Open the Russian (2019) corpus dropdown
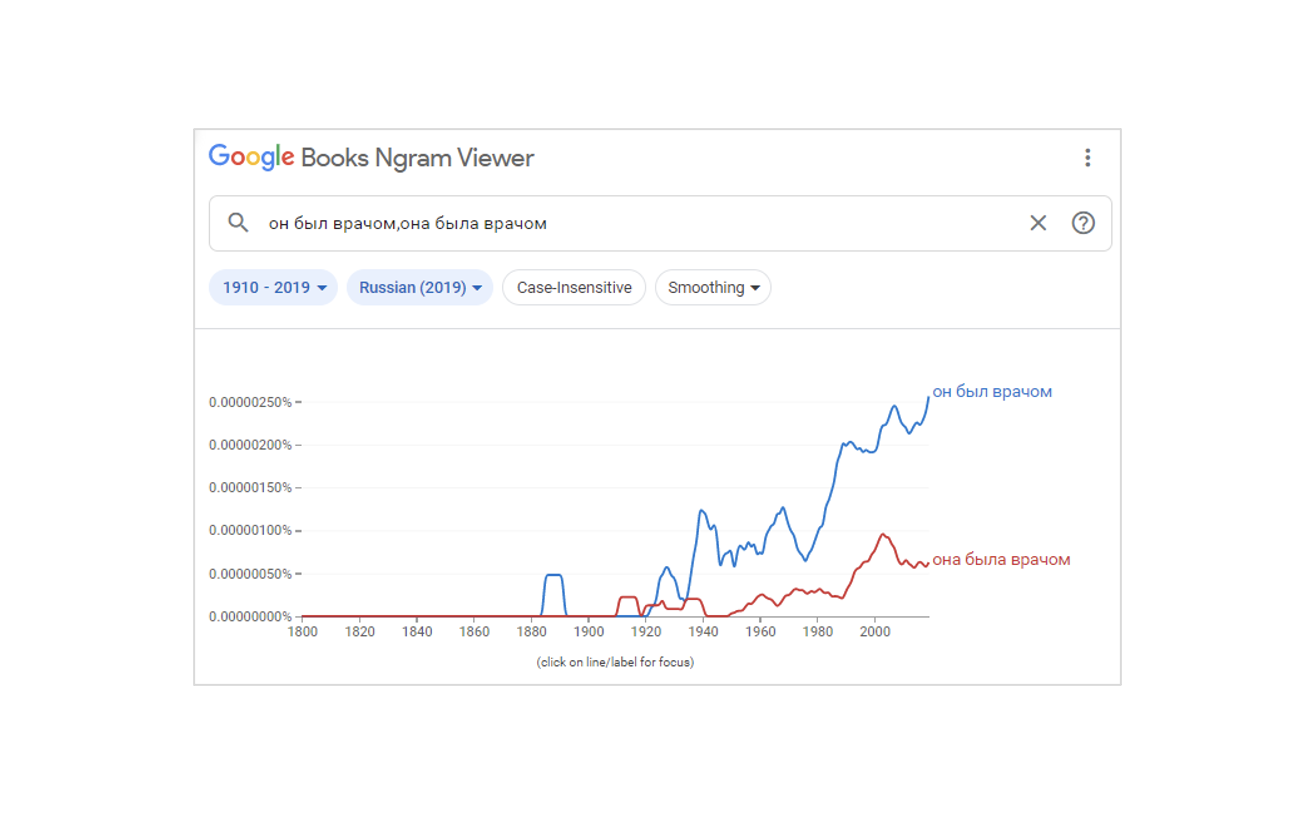 coord(420,288)
